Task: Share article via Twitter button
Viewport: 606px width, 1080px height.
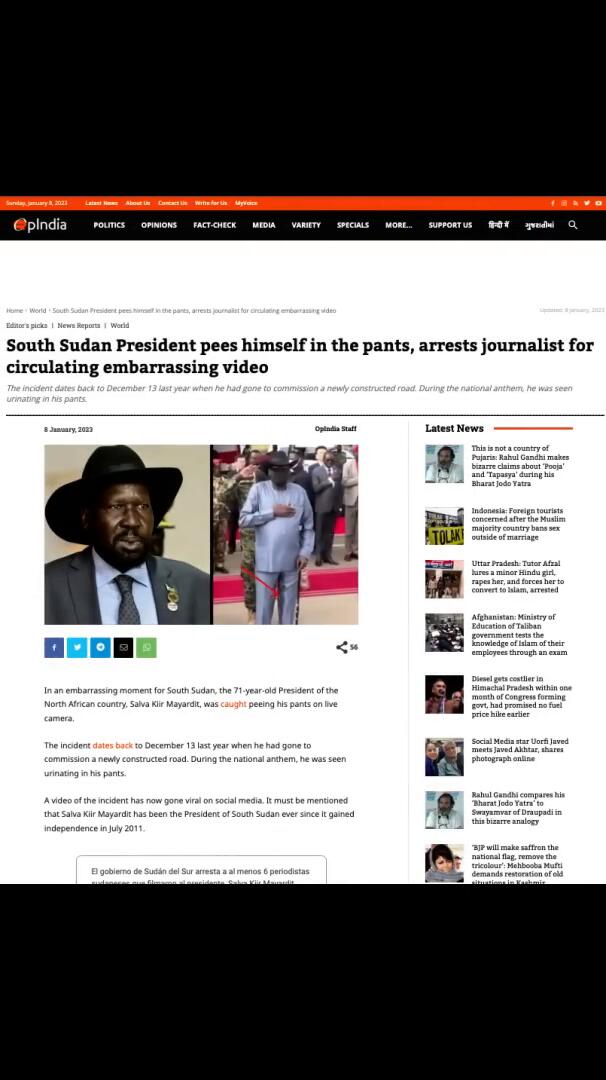Action: [77, 647]
